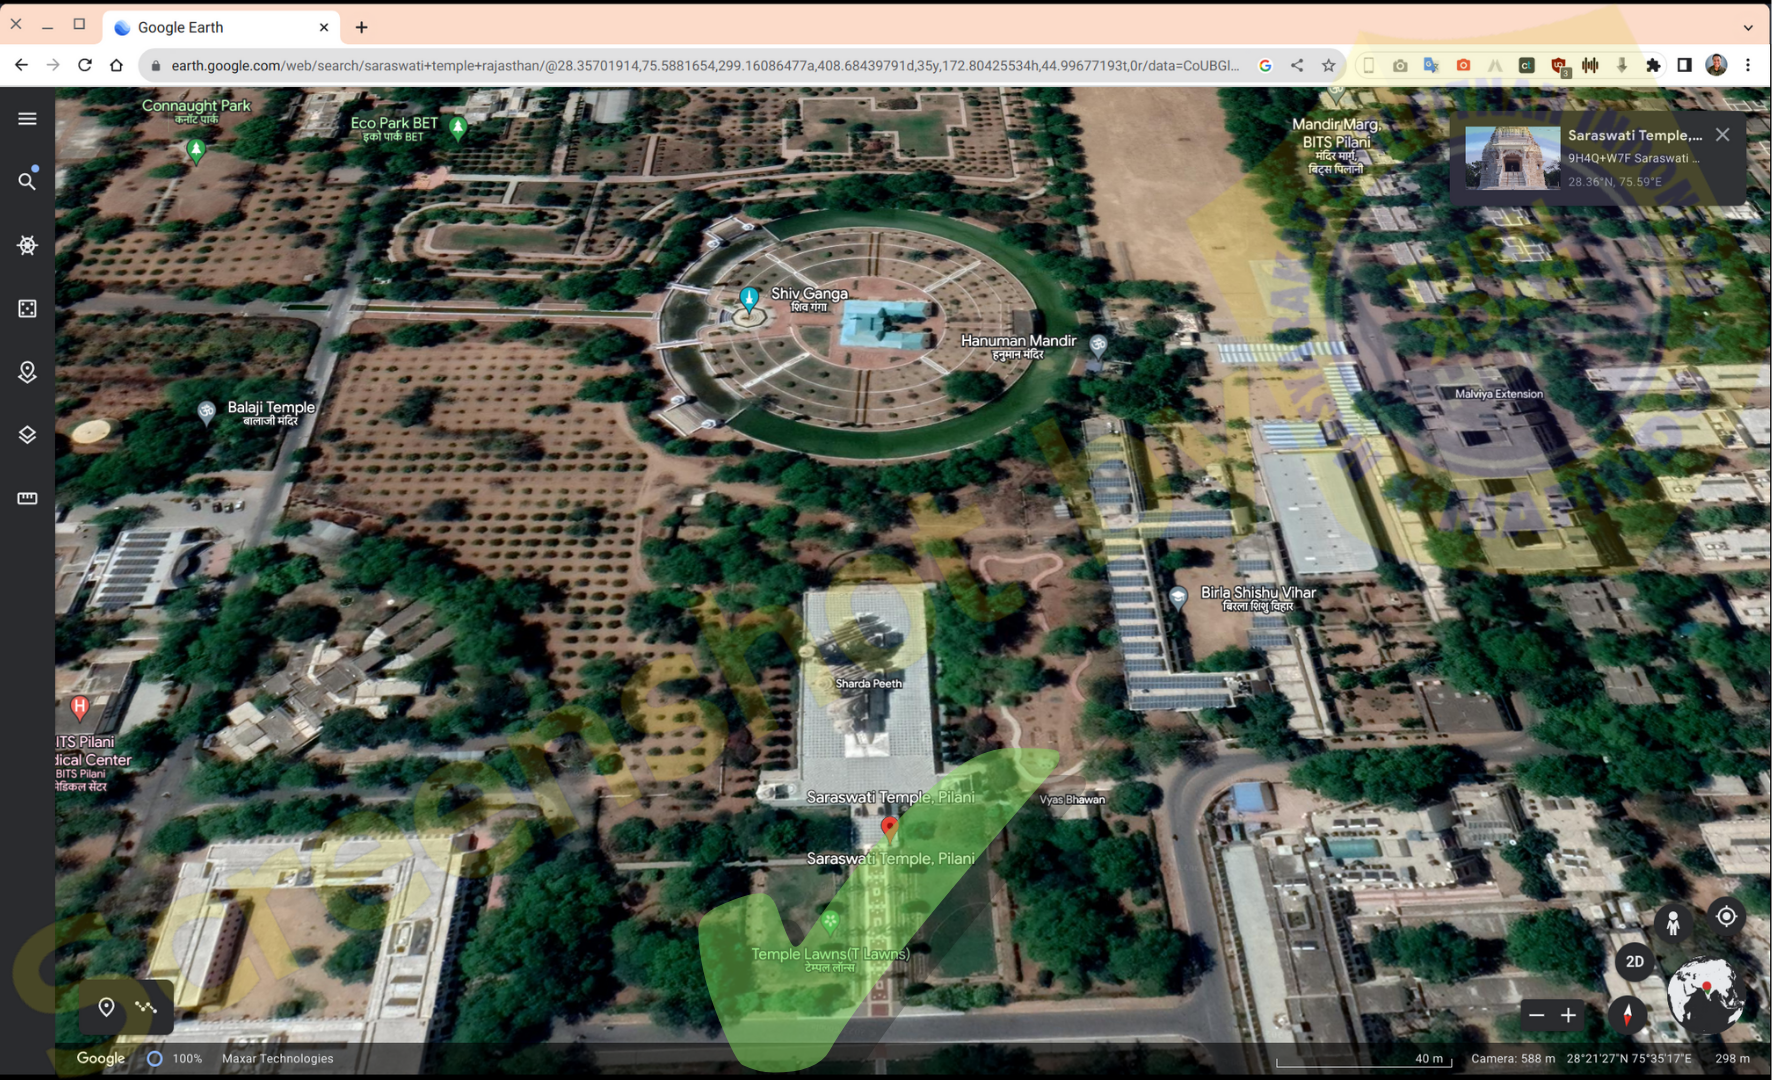
Task: Click the red Saraswati Temple pin
Action: click(889, 828)
